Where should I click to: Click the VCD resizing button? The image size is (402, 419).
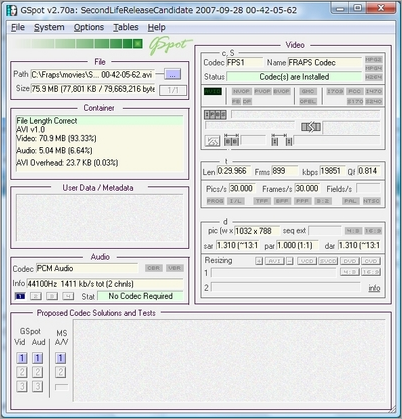click(307, 261)
